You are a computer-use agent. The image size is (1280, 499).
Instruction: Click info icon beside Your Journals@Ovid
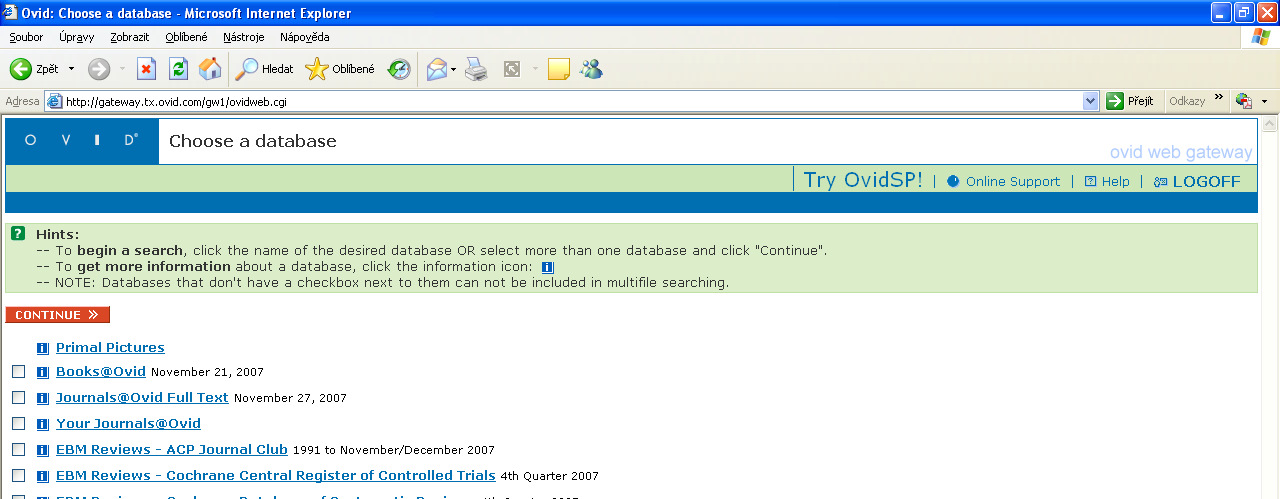tap(43, 424)
